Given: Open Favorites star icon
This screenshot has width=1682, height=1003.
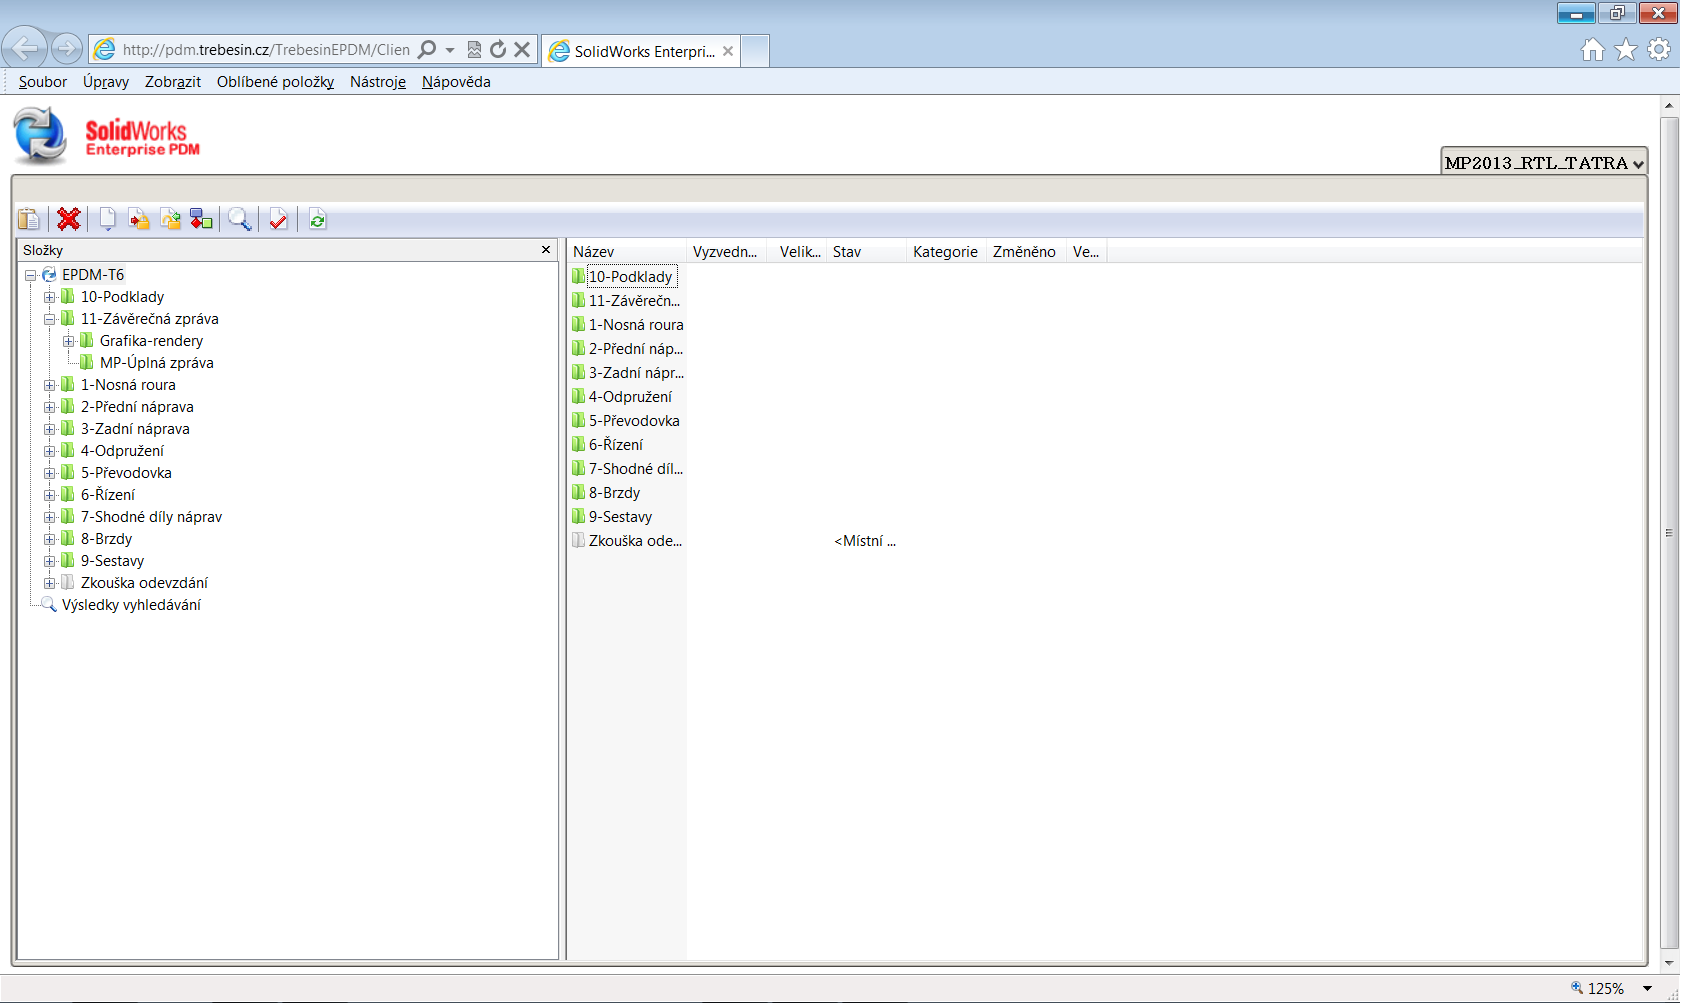Looking at the screenshot, I should [1626, 49].
